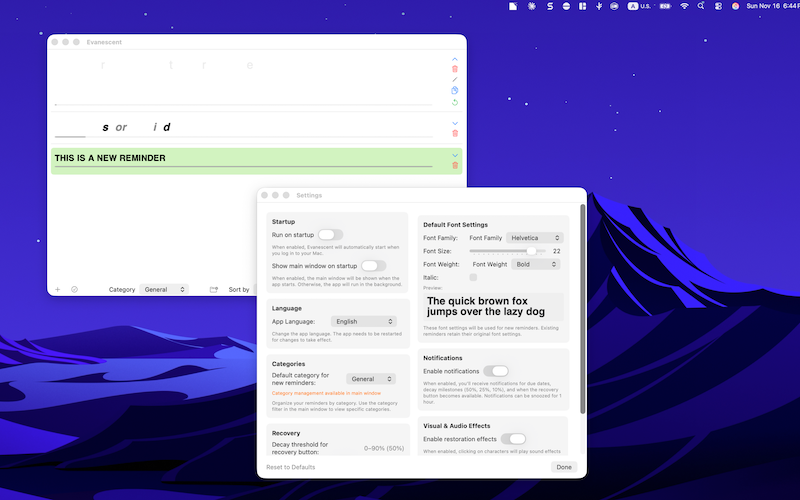This screenshot has width=800, height=500.
Task: Toggle the Run on startup switch
Action: [x=330, y=234]
